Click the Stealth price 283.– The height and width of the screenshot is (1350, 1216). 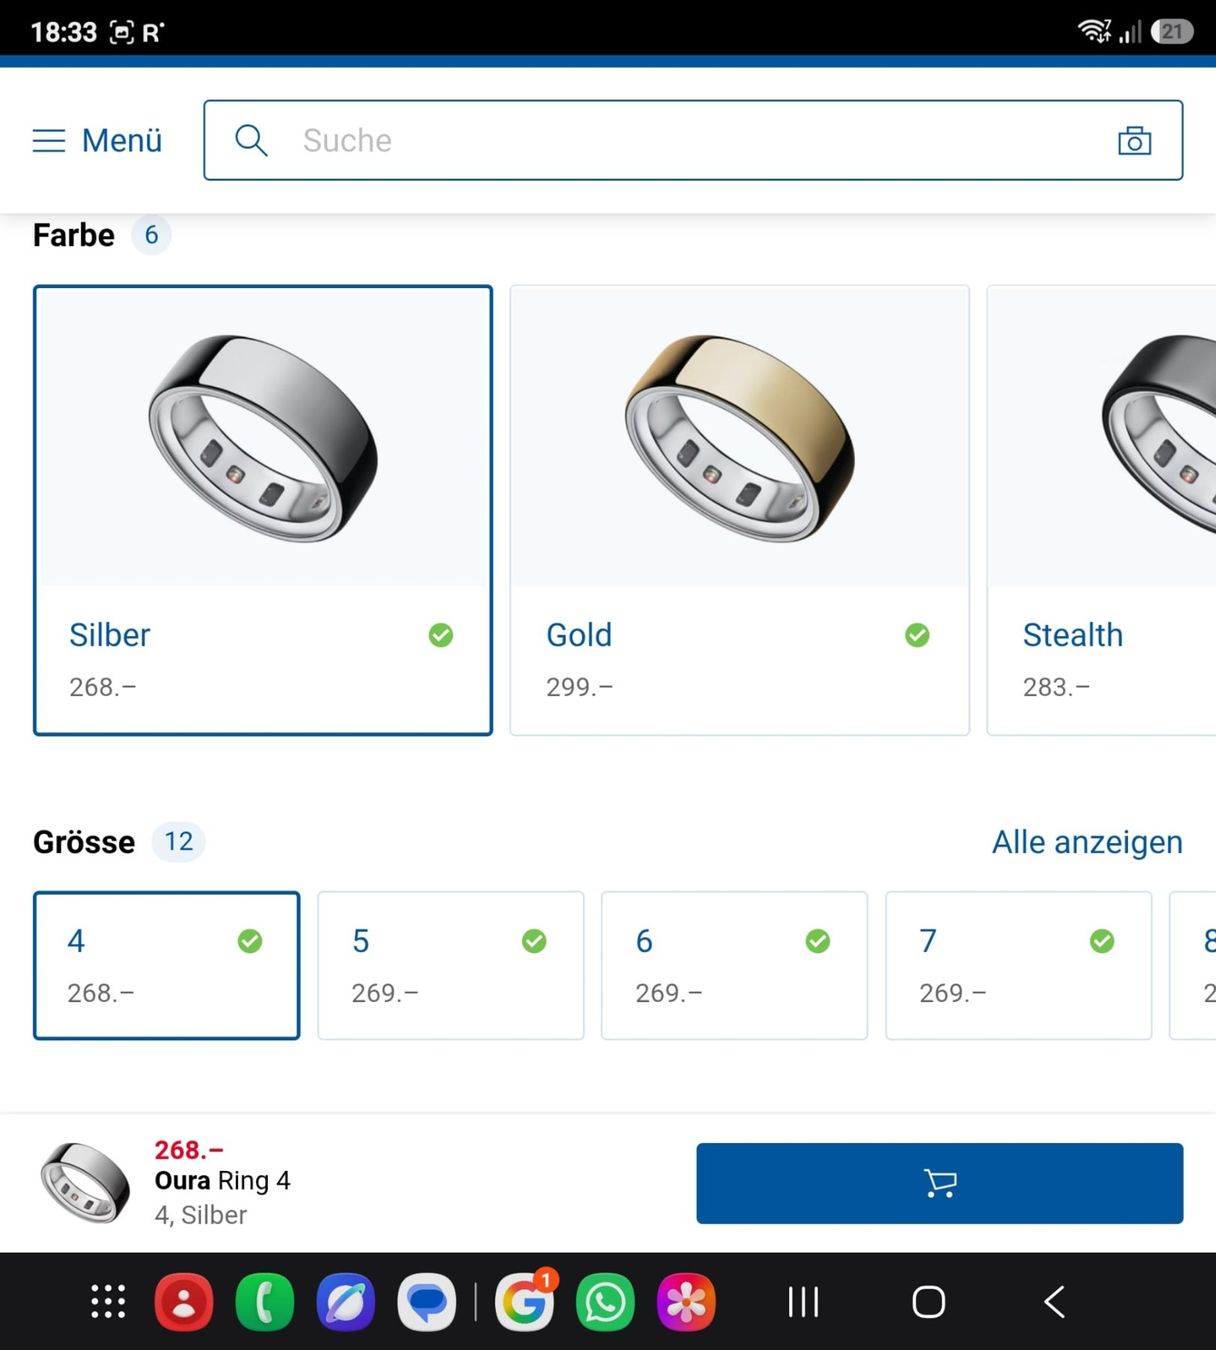click(1056, 687)
